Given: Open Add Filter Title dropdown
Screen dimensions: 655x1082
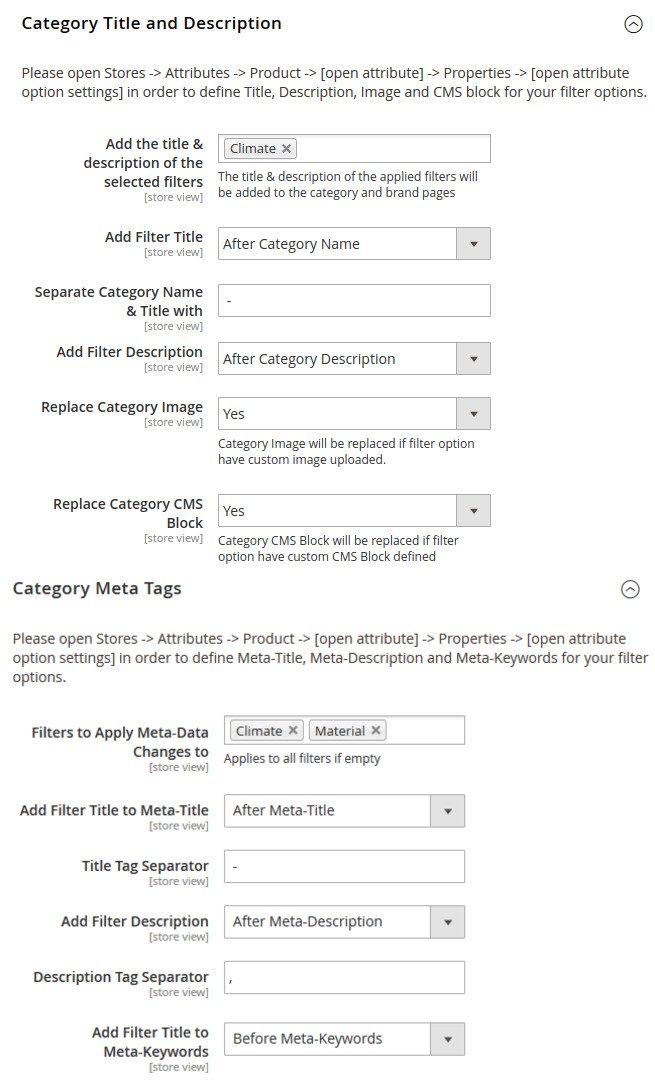Looking at the screenshot, I should click(473, 244).
